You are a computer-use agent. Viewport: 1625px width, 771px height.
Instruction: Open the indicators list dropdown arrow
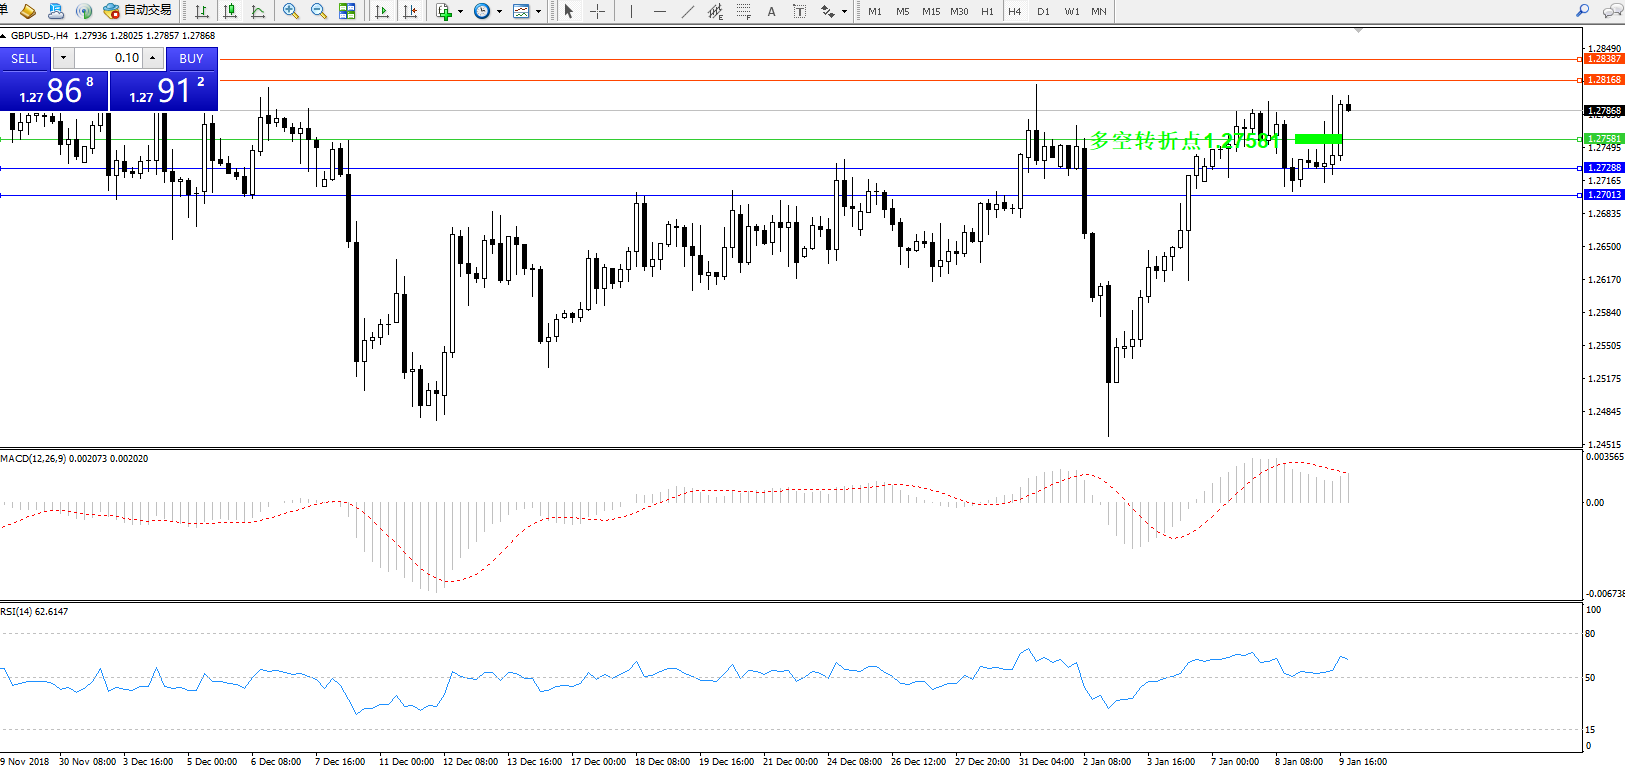tap(460, 12)
